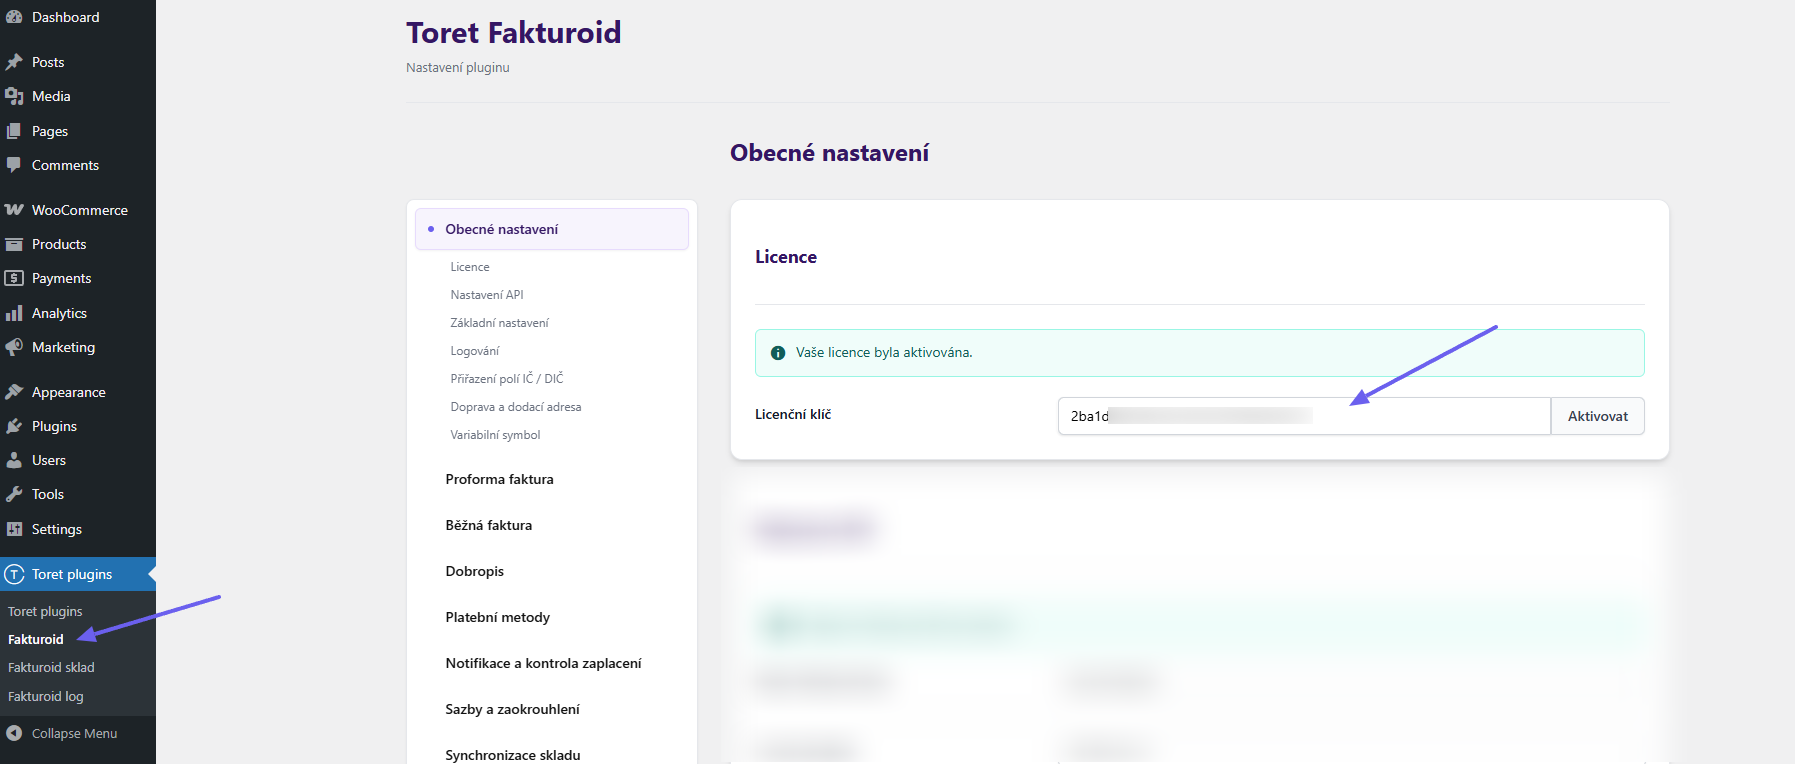Open the Posts menu
Screen dimensions: 1795x764
(x=78, y=62)
